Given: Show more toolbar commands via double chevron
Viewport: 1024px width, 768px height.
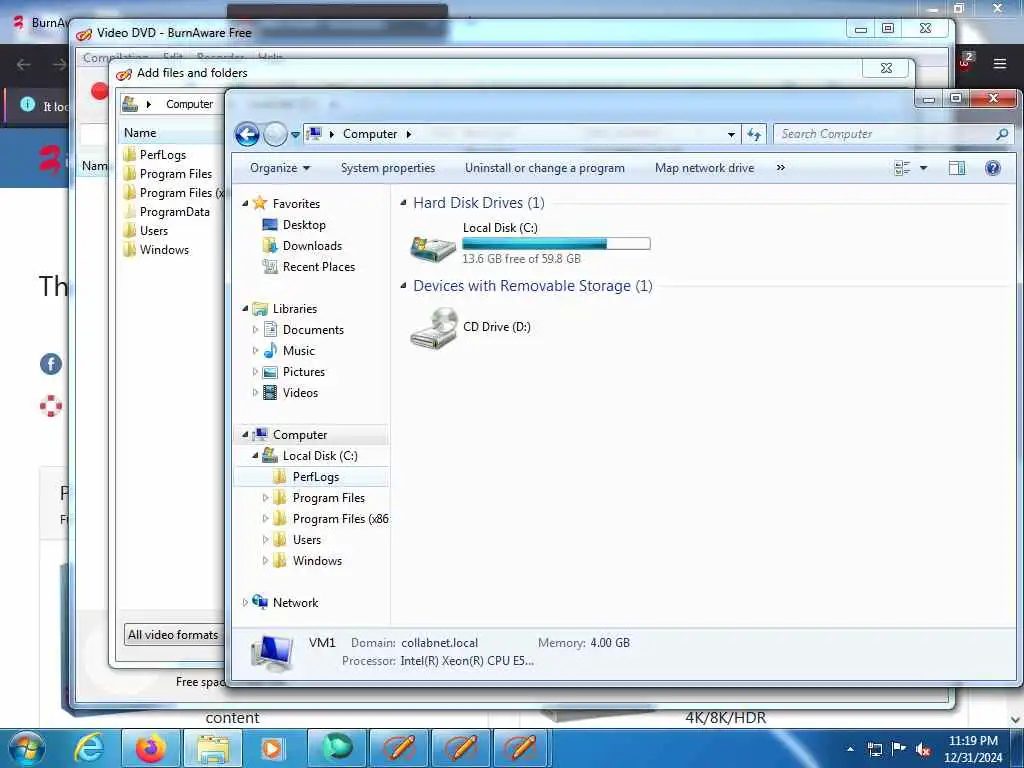Looking at the screenshot, I should tap(780, 168).
